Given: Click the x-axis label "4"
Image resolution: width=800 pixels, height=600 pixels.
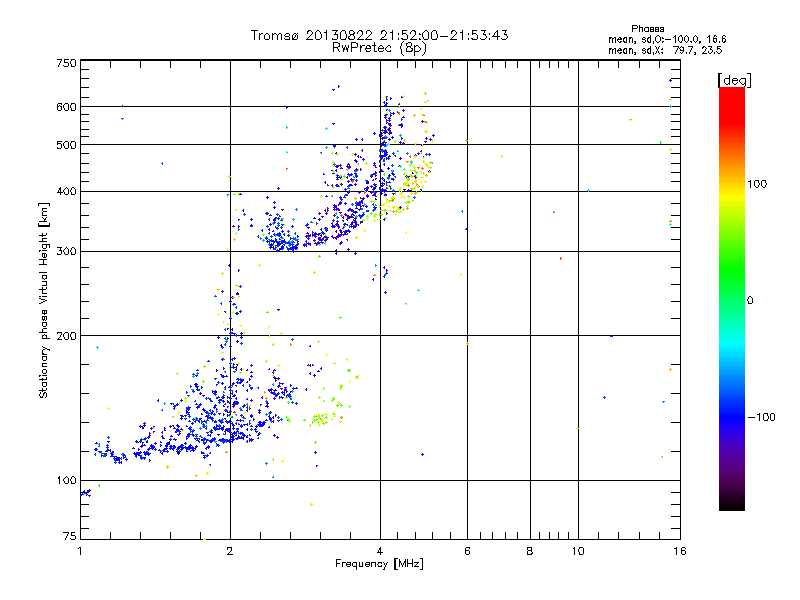Looking at the screenshot, I should [380, 551].
